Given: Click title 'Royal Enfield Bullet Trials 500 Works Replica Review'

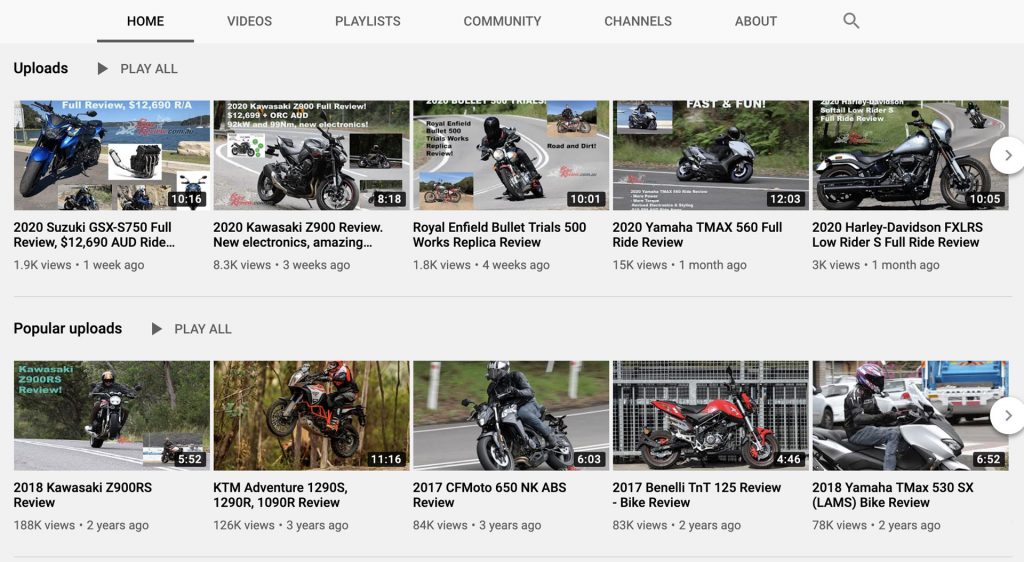Looking at the screenshot, I should (x=500, y=235).
